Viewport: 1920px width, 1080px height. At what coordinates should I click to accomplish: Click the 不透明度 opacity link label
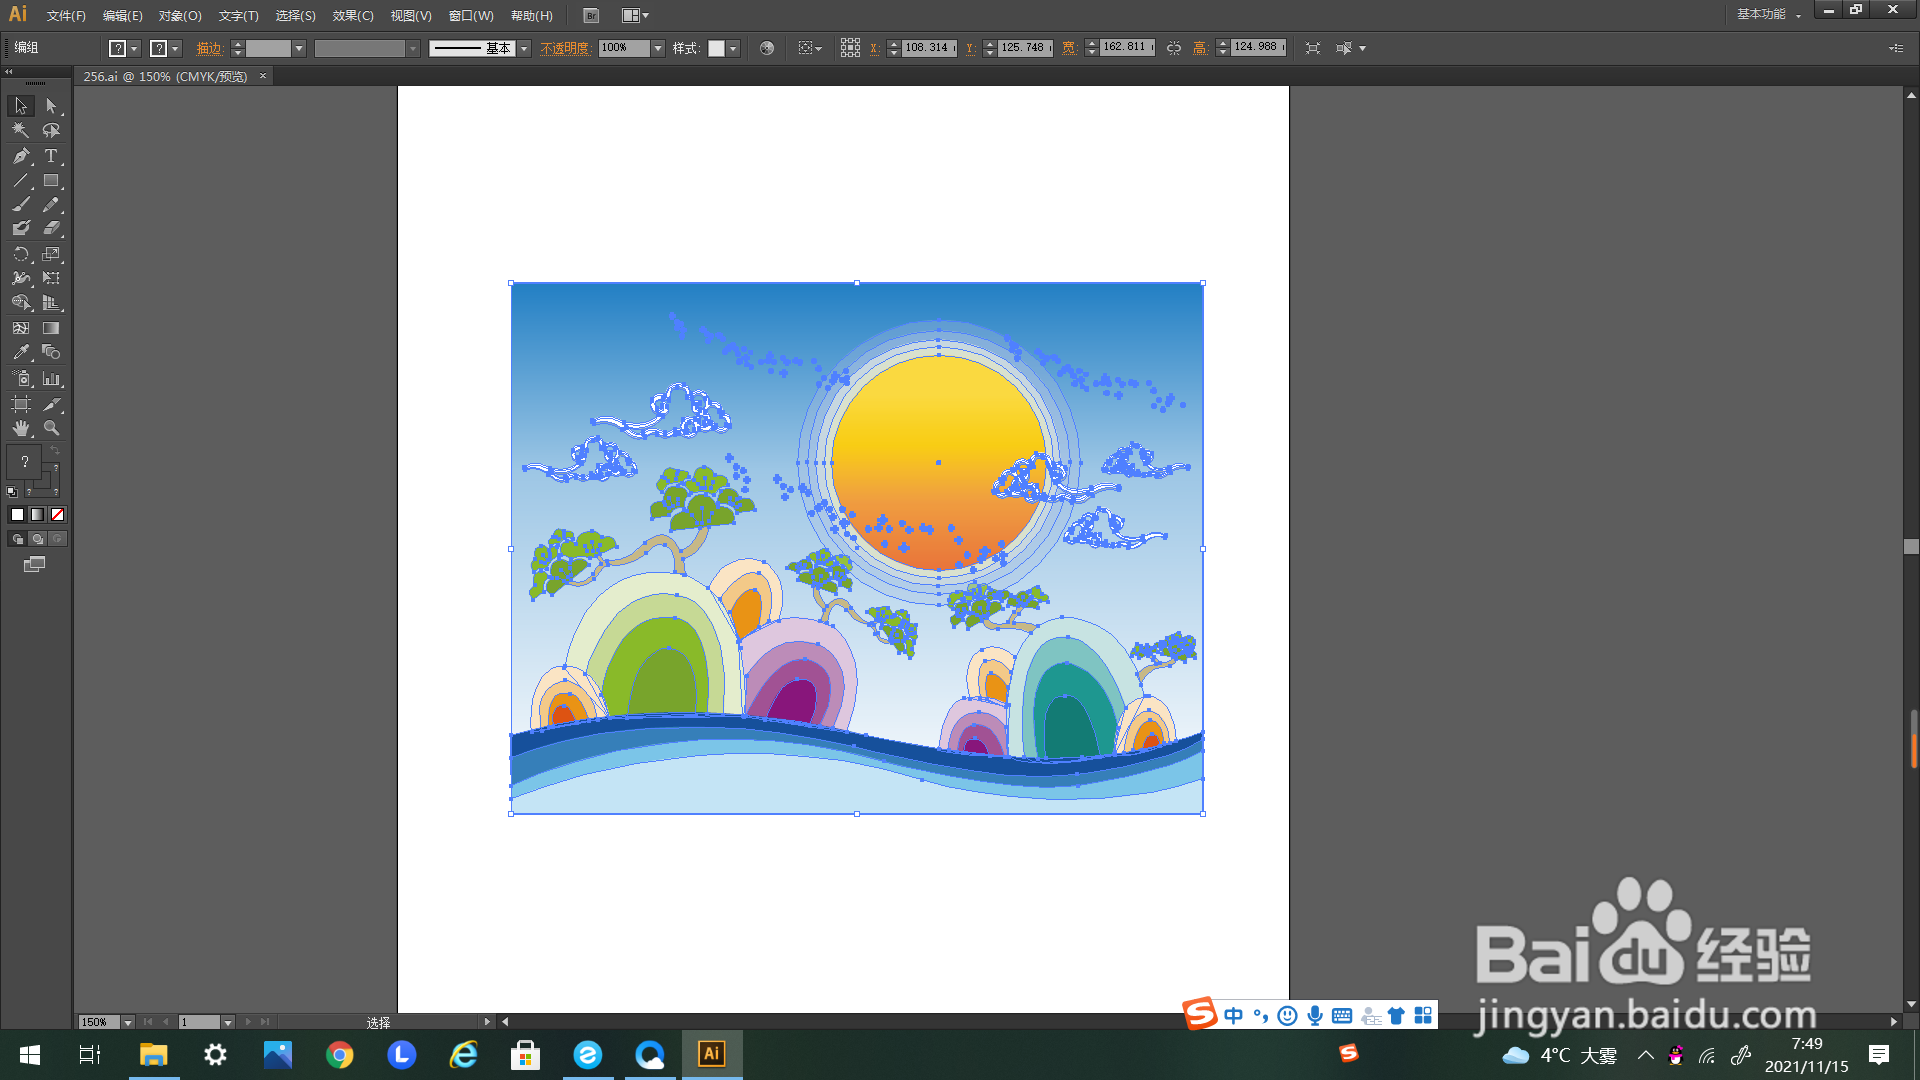[x=565, y=48]
